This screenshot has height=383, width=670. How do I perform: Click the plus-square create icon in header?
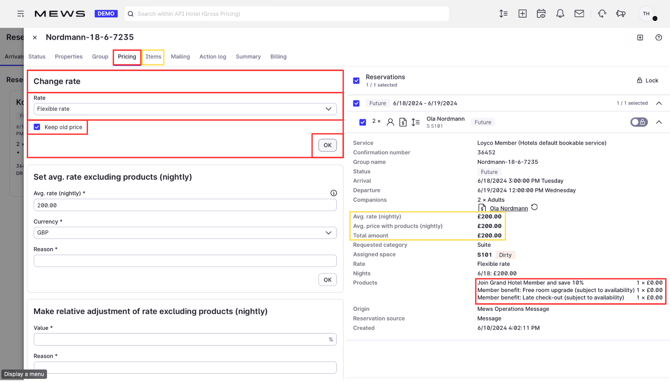(522, 14)
